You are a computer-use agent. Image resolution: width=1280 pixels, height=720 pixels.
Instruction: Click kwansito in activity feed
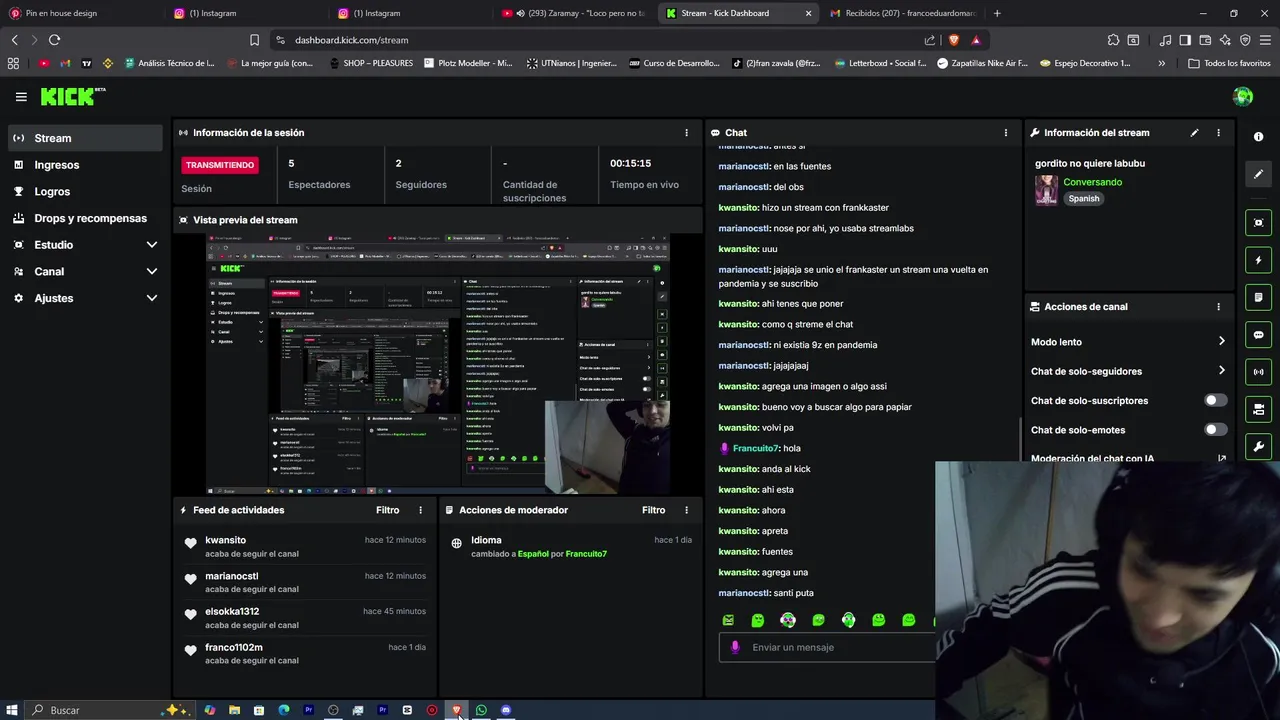coord(225,540)
